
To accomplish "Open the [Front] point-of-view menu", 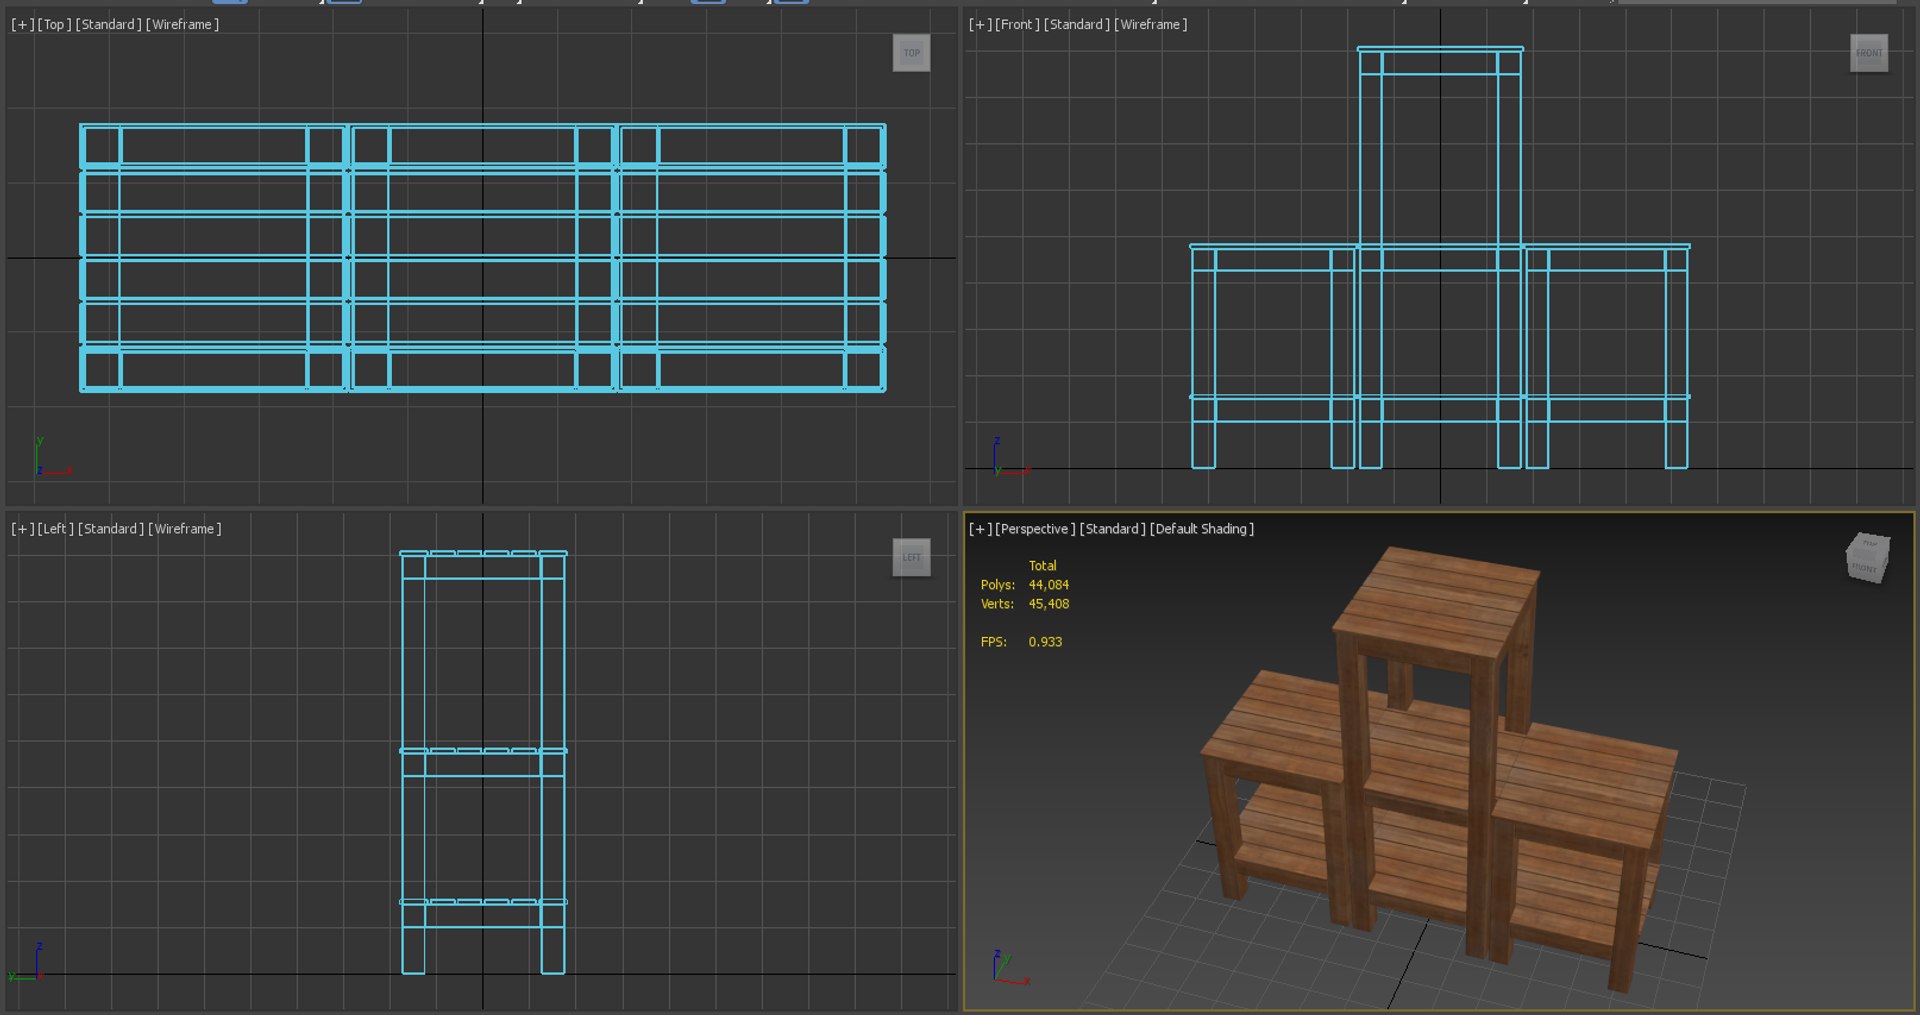I will tap(1017, 24).
